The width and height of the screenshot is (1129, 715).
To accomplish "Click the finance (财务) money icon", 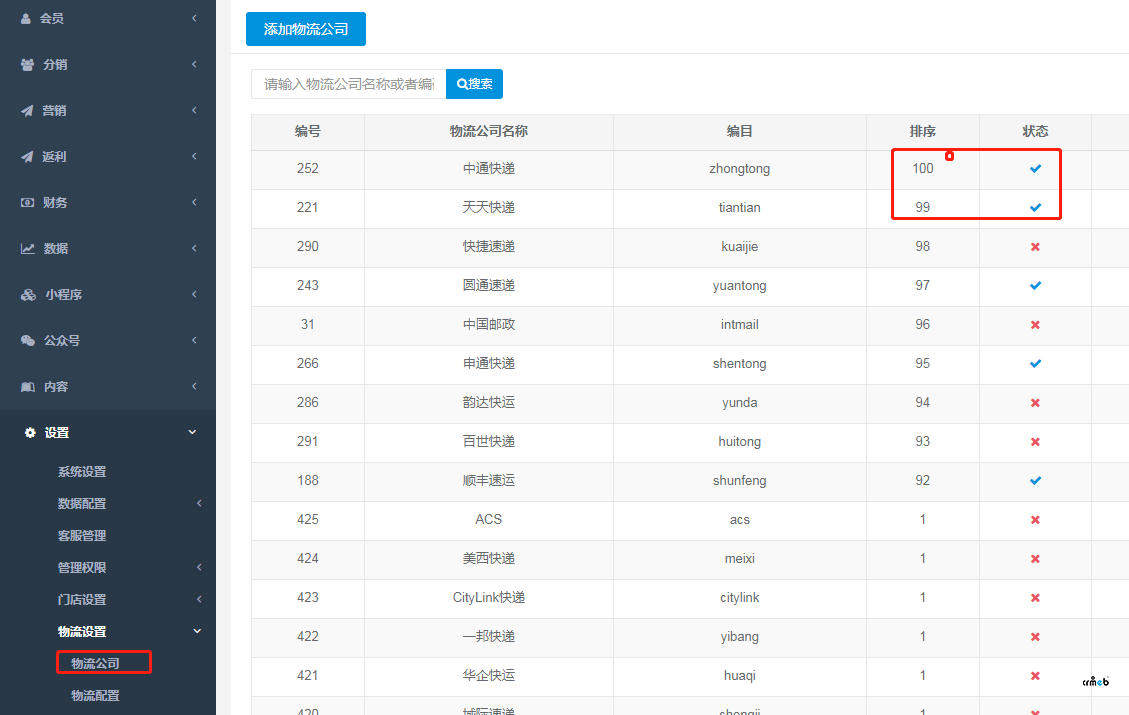I will [x=27, y=203].
